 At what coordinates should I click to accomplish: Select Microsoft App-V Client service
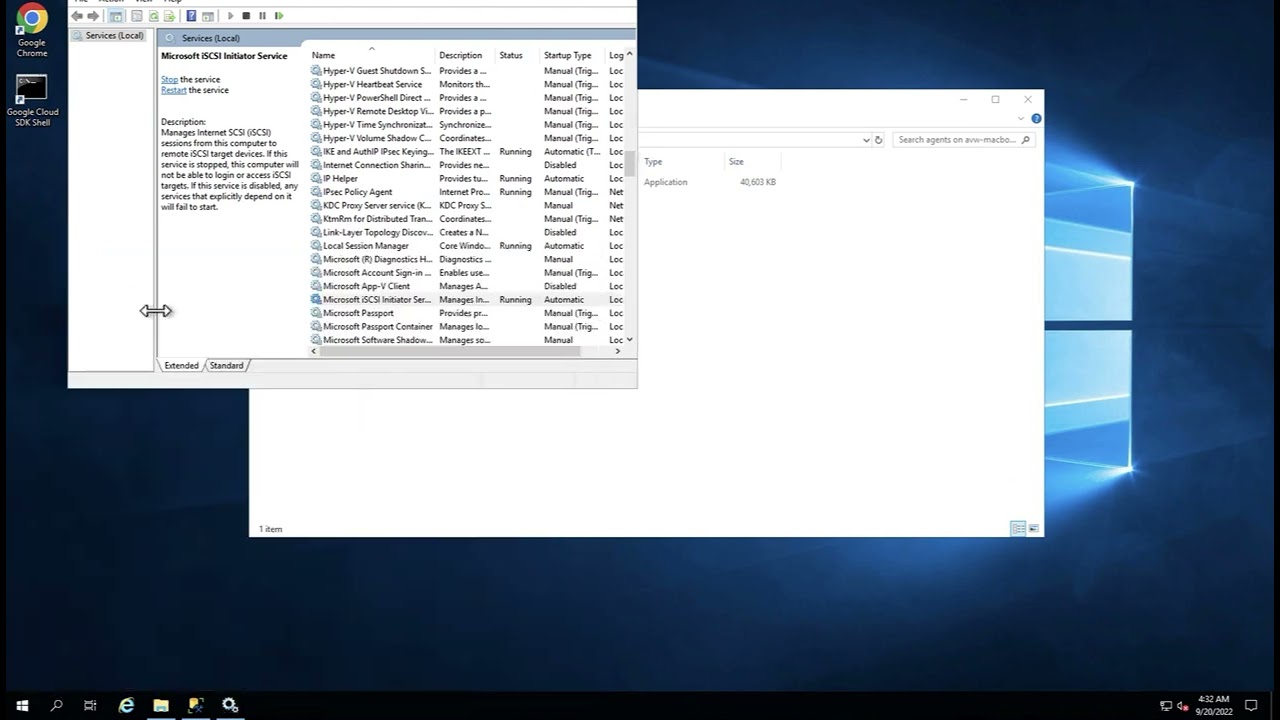[466, 286]
